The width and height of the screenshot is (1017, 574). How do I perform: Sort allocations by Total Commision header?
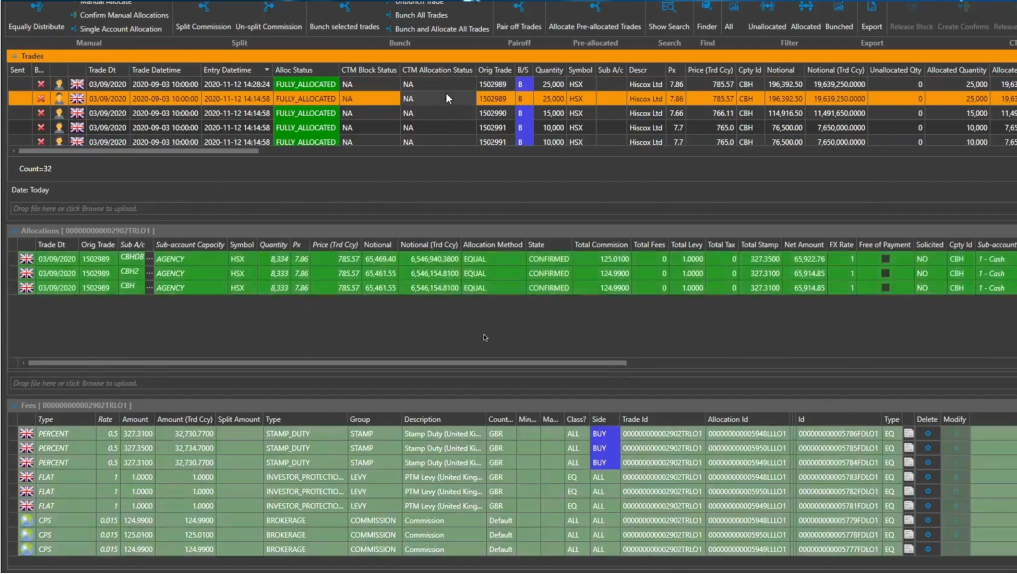pyautogui.click(x=601, y=245)
